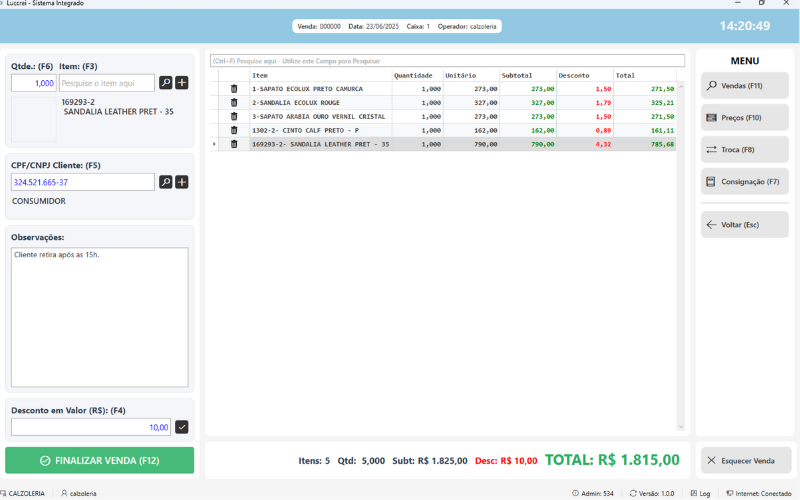This screenshot has height=500, width=800.
Task: Click FINALIZAR VENDA (F12) button
Action: click(x=99, y=460)
